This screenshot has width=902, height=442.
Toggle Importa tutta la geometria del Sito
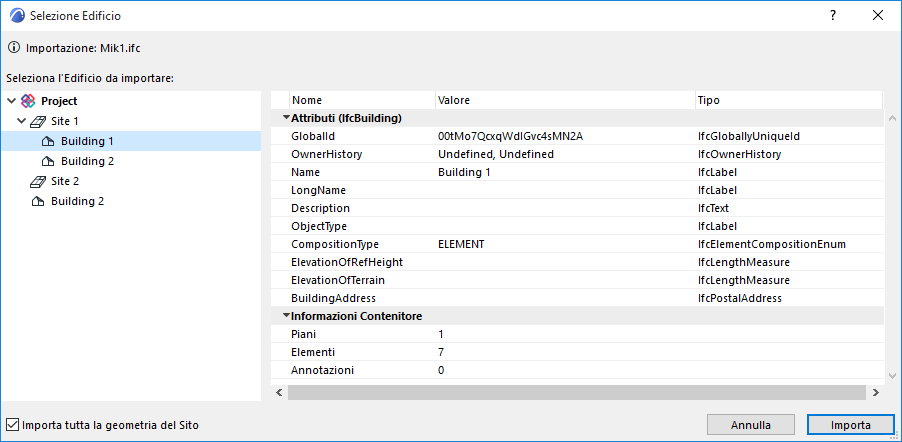point(13,425)
